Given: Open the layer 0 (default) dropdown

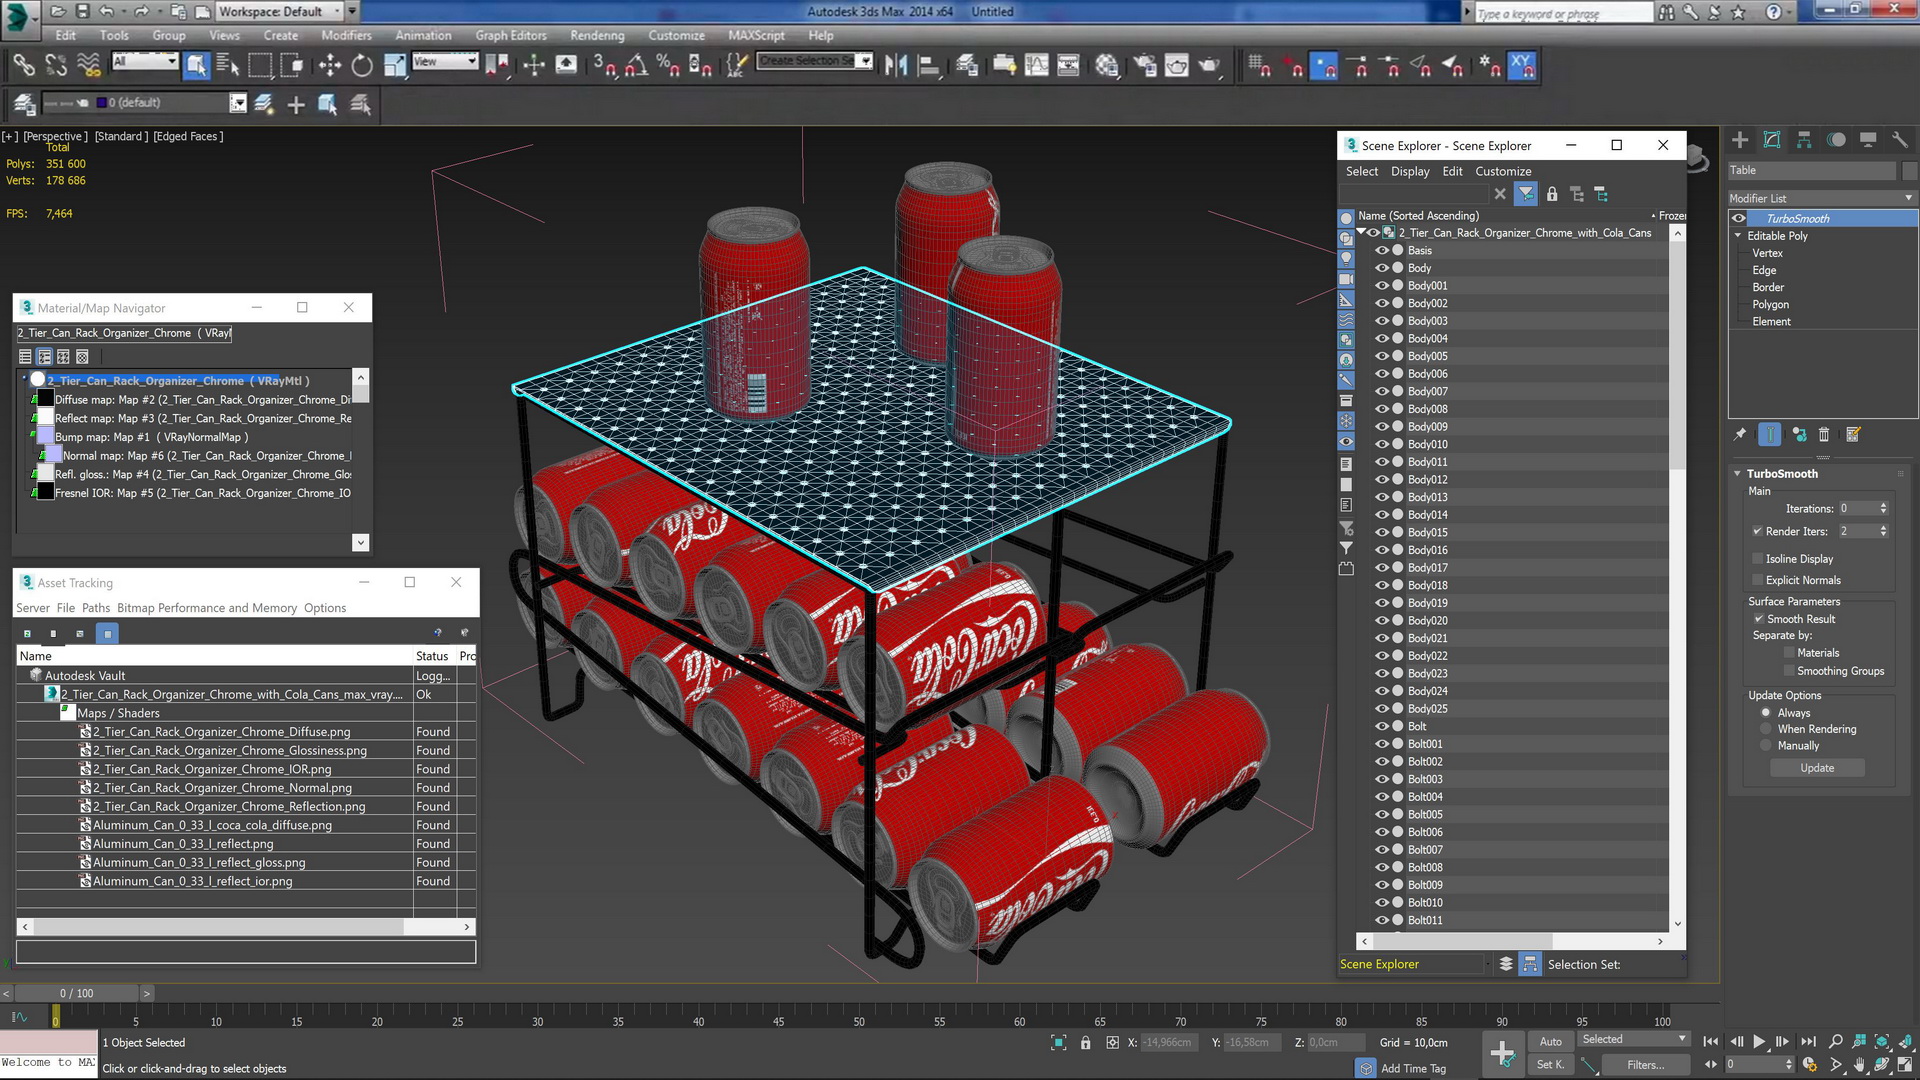Looking at the screenshot, I should tap(237, 103).
